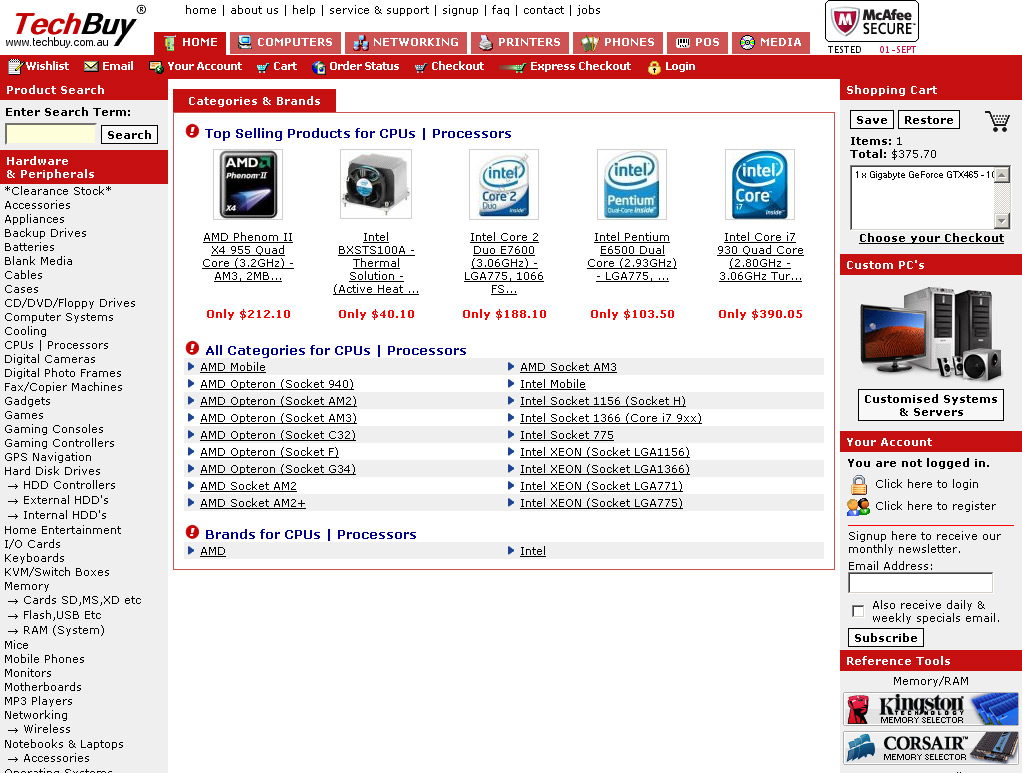Open the Intel Core i7 product image
The height and width of the screenshot is (773, 1022).
point(759,184)
